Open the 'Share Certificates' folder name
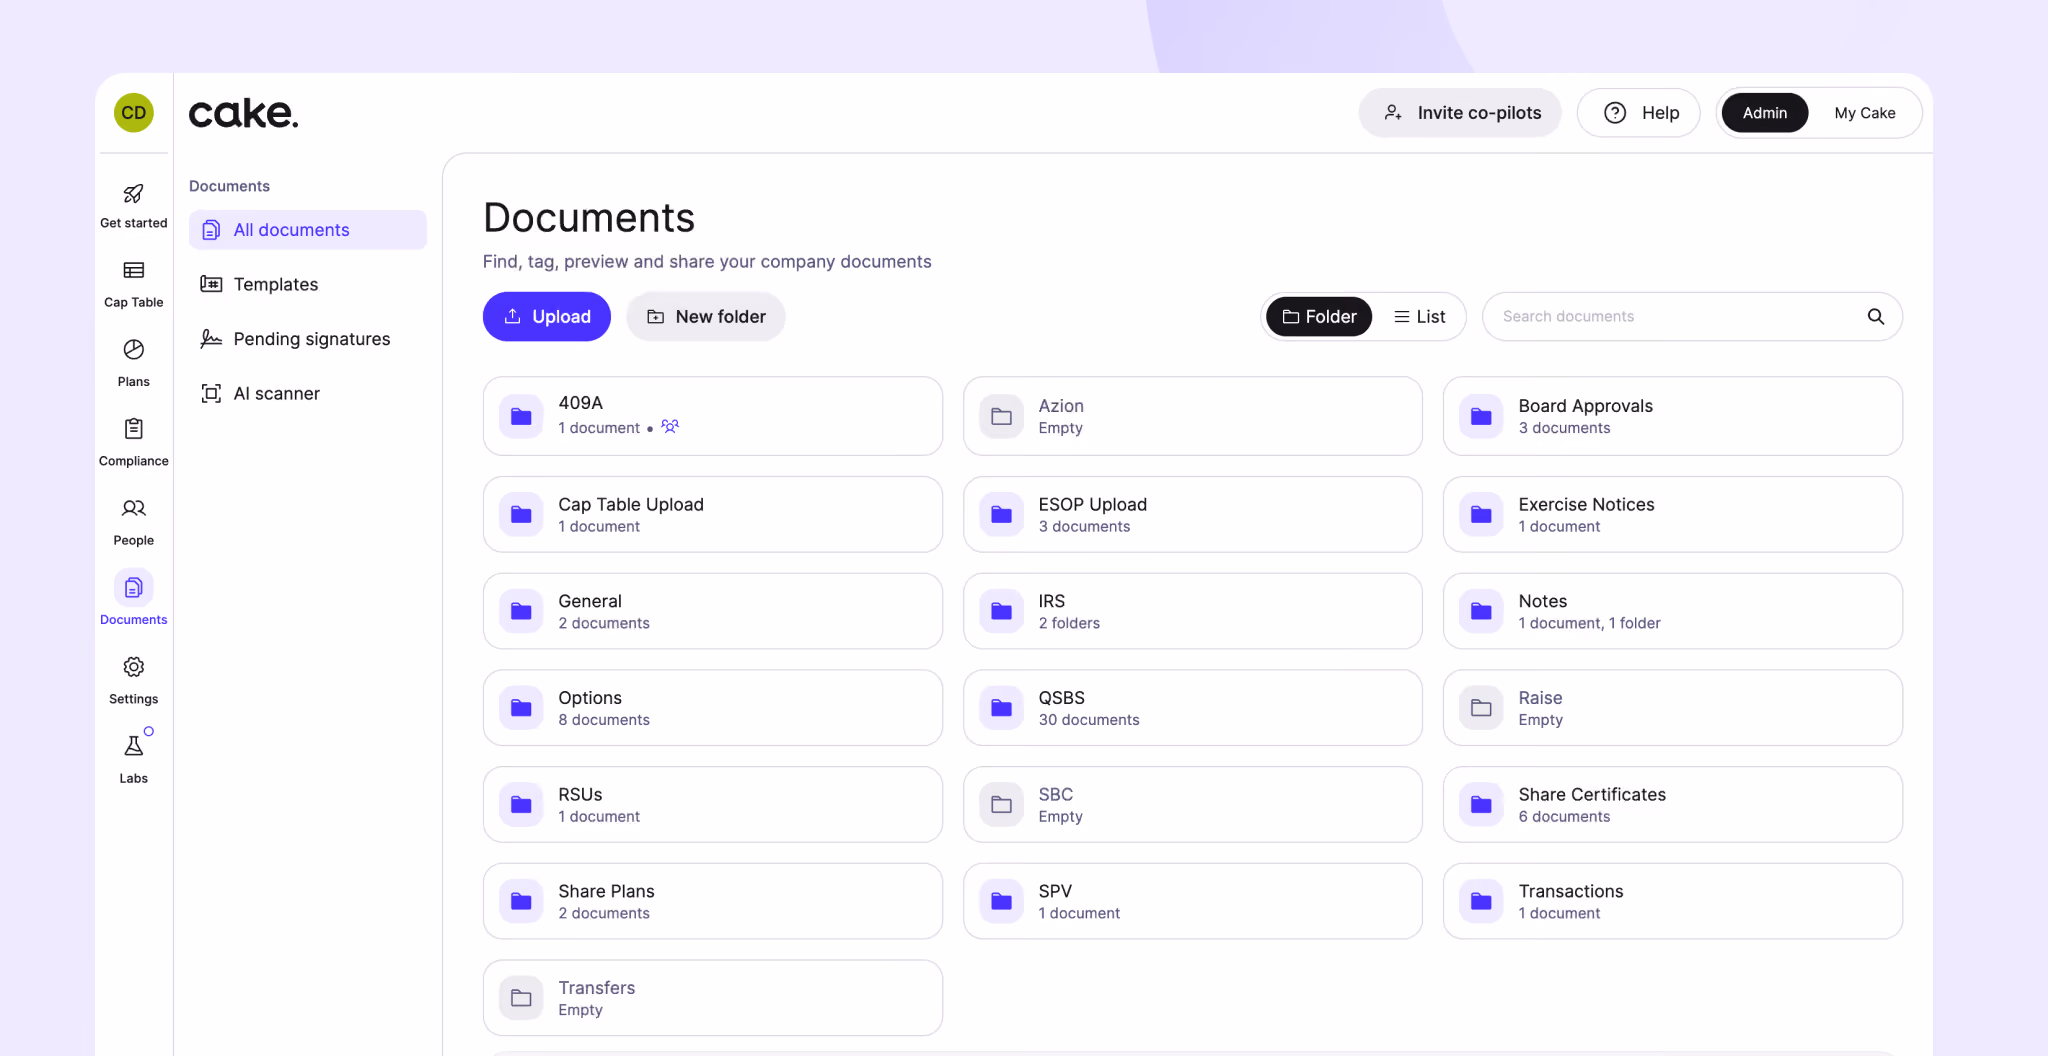The width and height of the screenshot is (2048, 1056). (1593, 795)
